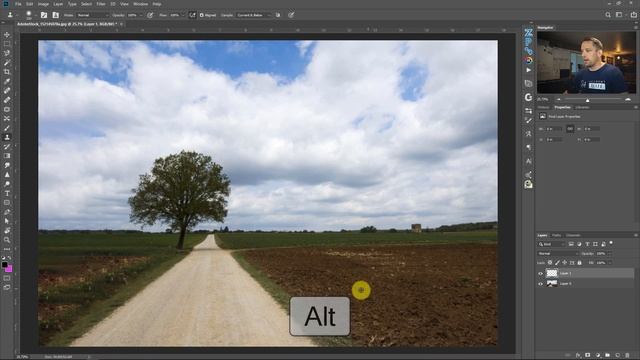Filter layers for type layers

587,244
